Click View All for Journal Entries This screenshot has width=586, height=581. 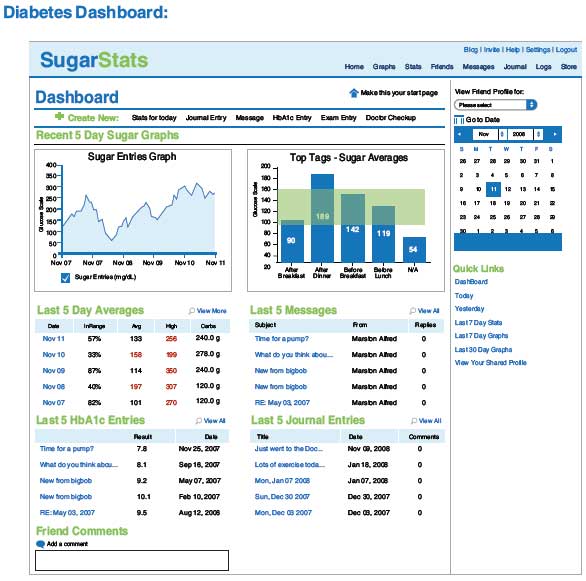coord(430,421)
